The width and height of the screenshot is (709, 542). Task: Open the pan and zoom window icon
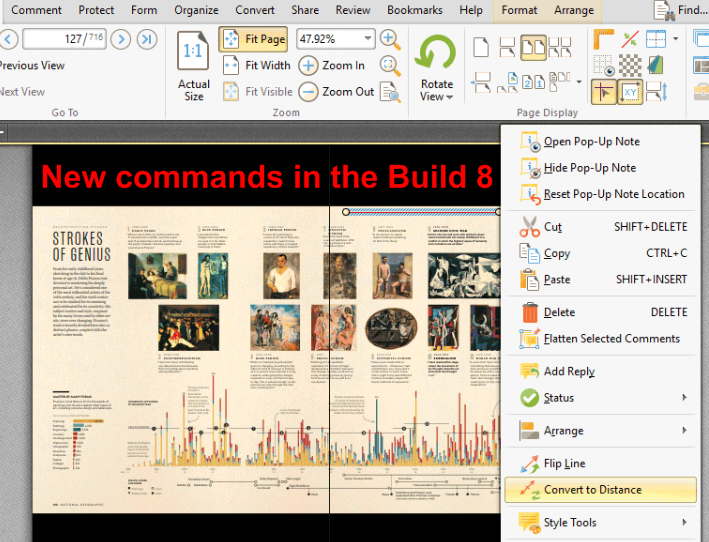pos(390,92)
